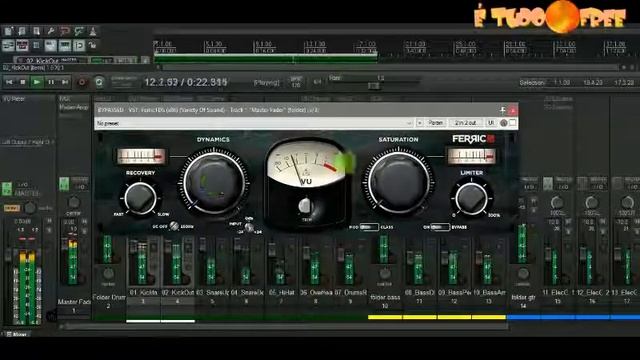The height and width of the screenshot is (360, 640).
Task: Click the green Play transport button
Action: click(37, 82)
